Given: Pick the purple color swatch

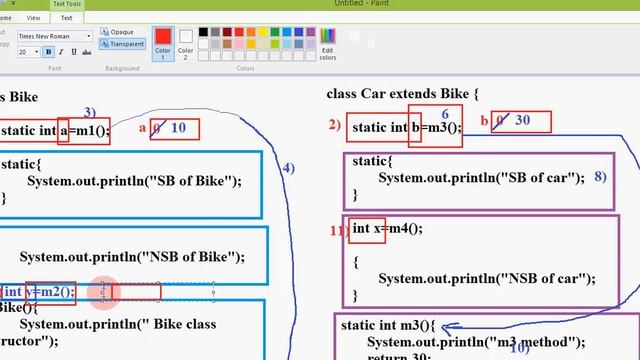Looking at the screenshot, I should click(311, 32).
